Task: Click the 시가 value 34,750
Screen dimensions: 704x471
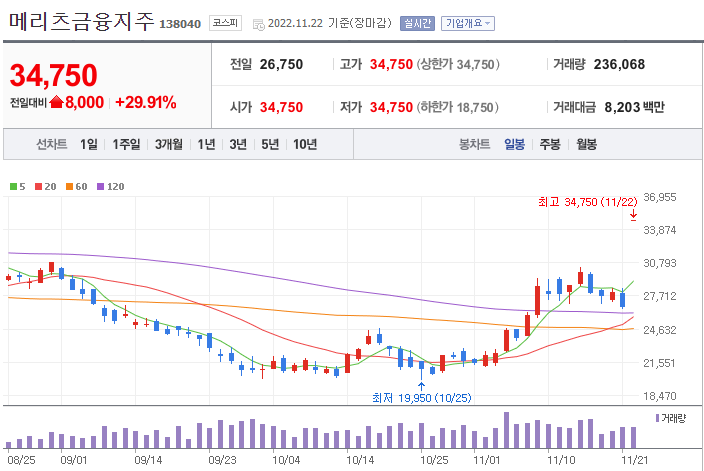Action: tap(281, 107)
